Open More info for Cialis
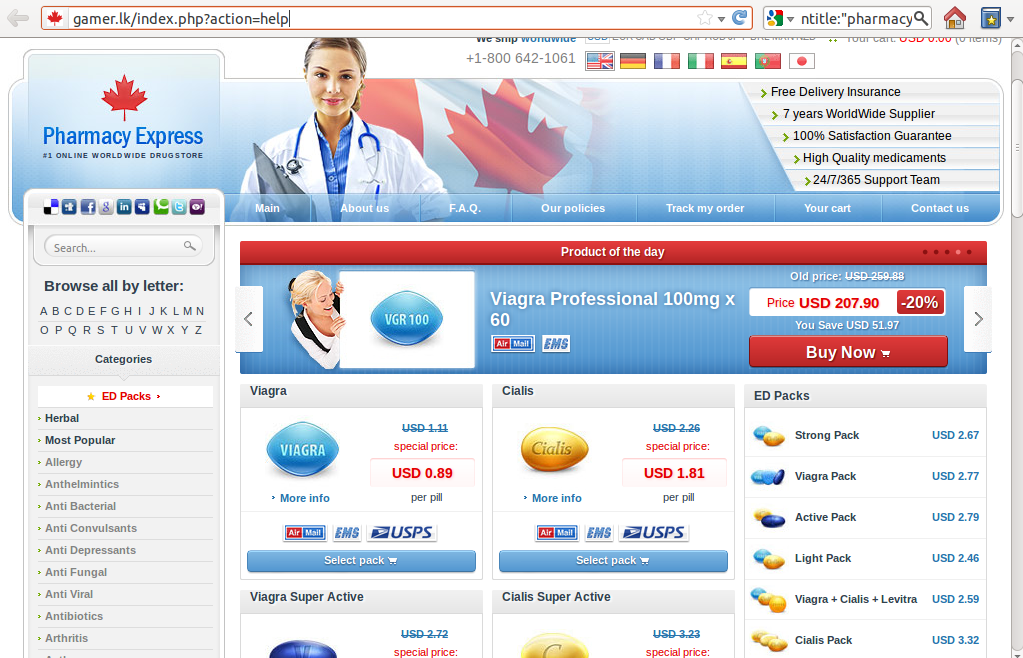 [x=557, y=498]
